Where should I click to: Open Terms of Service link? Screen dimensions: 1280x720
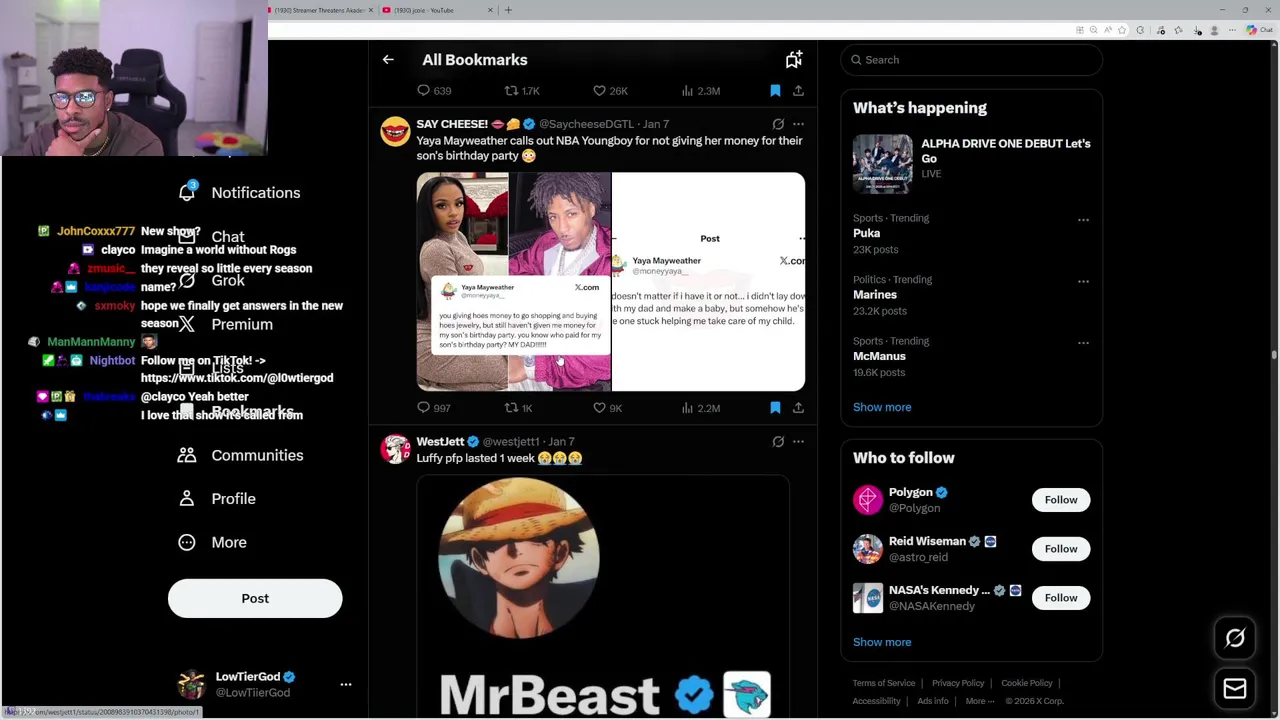[884, 683]
